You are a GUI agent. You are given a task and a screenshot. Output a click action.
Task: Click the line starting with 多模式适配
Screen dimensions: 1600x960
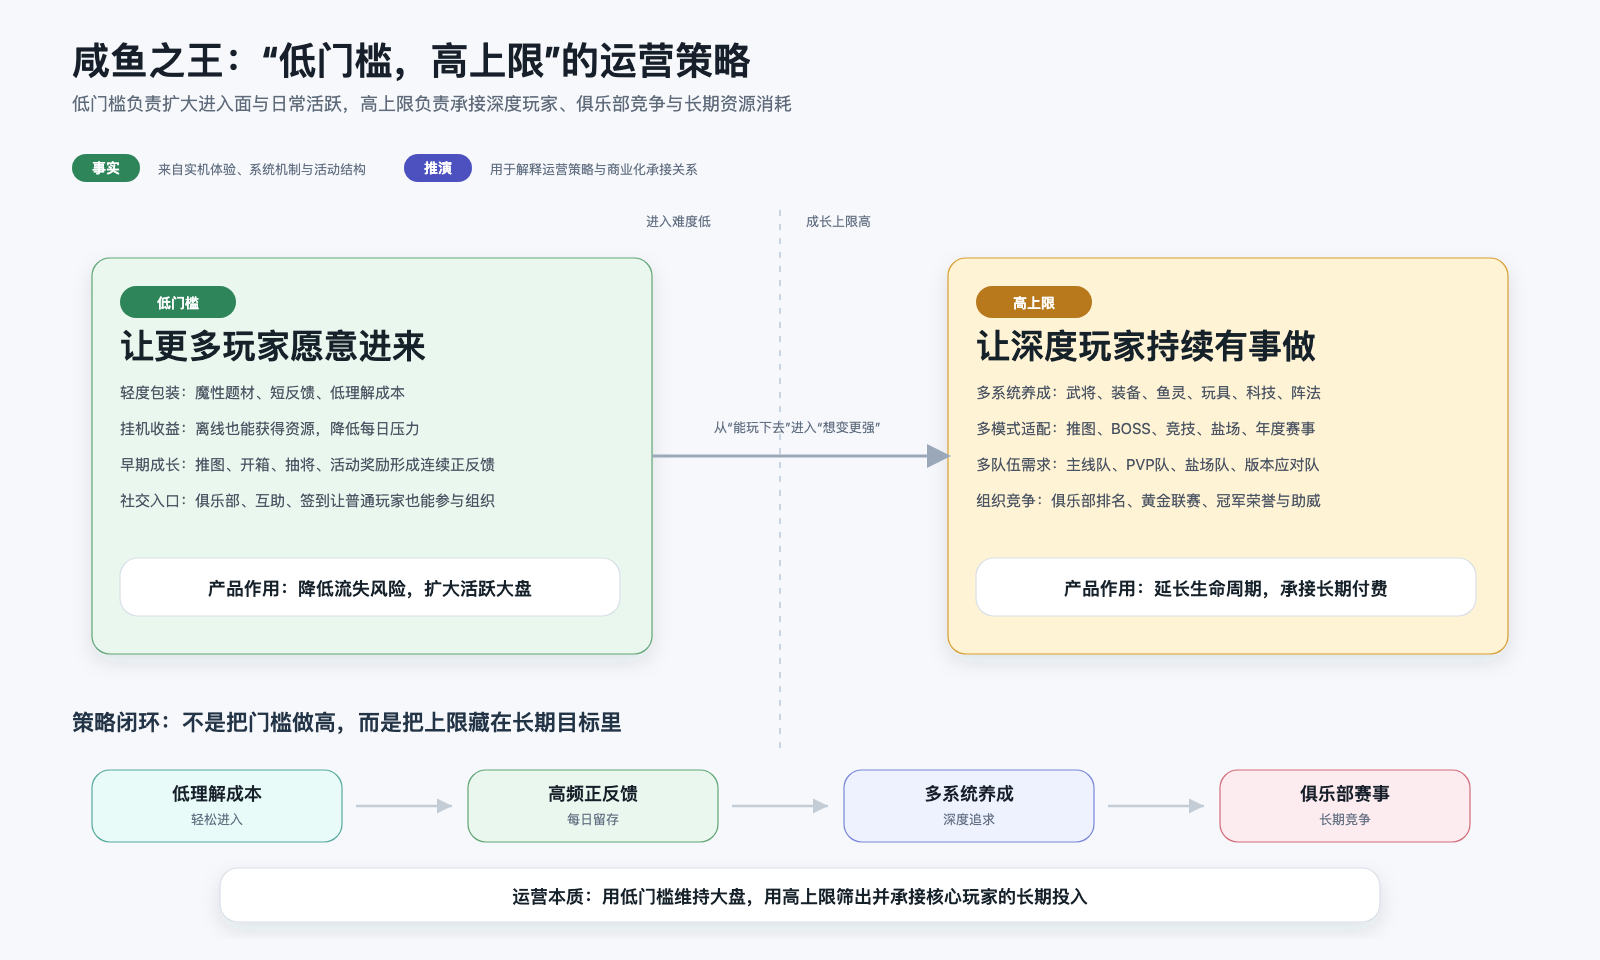[1146, 429]
